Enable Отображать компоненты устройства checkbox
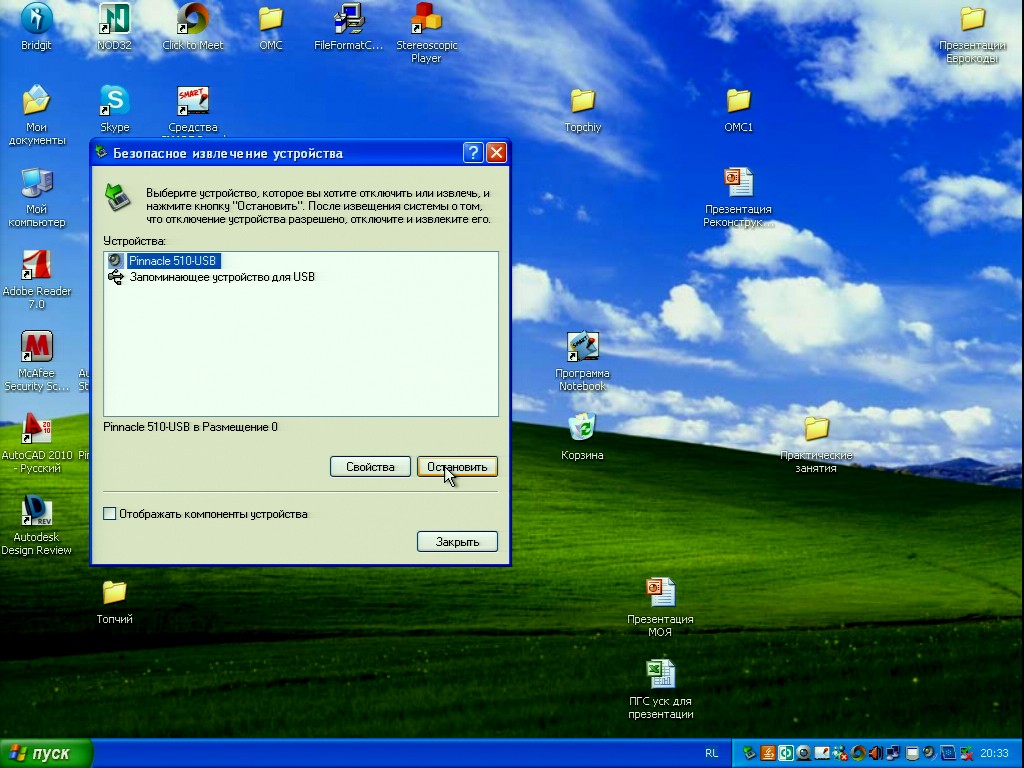 click(110, 514)
